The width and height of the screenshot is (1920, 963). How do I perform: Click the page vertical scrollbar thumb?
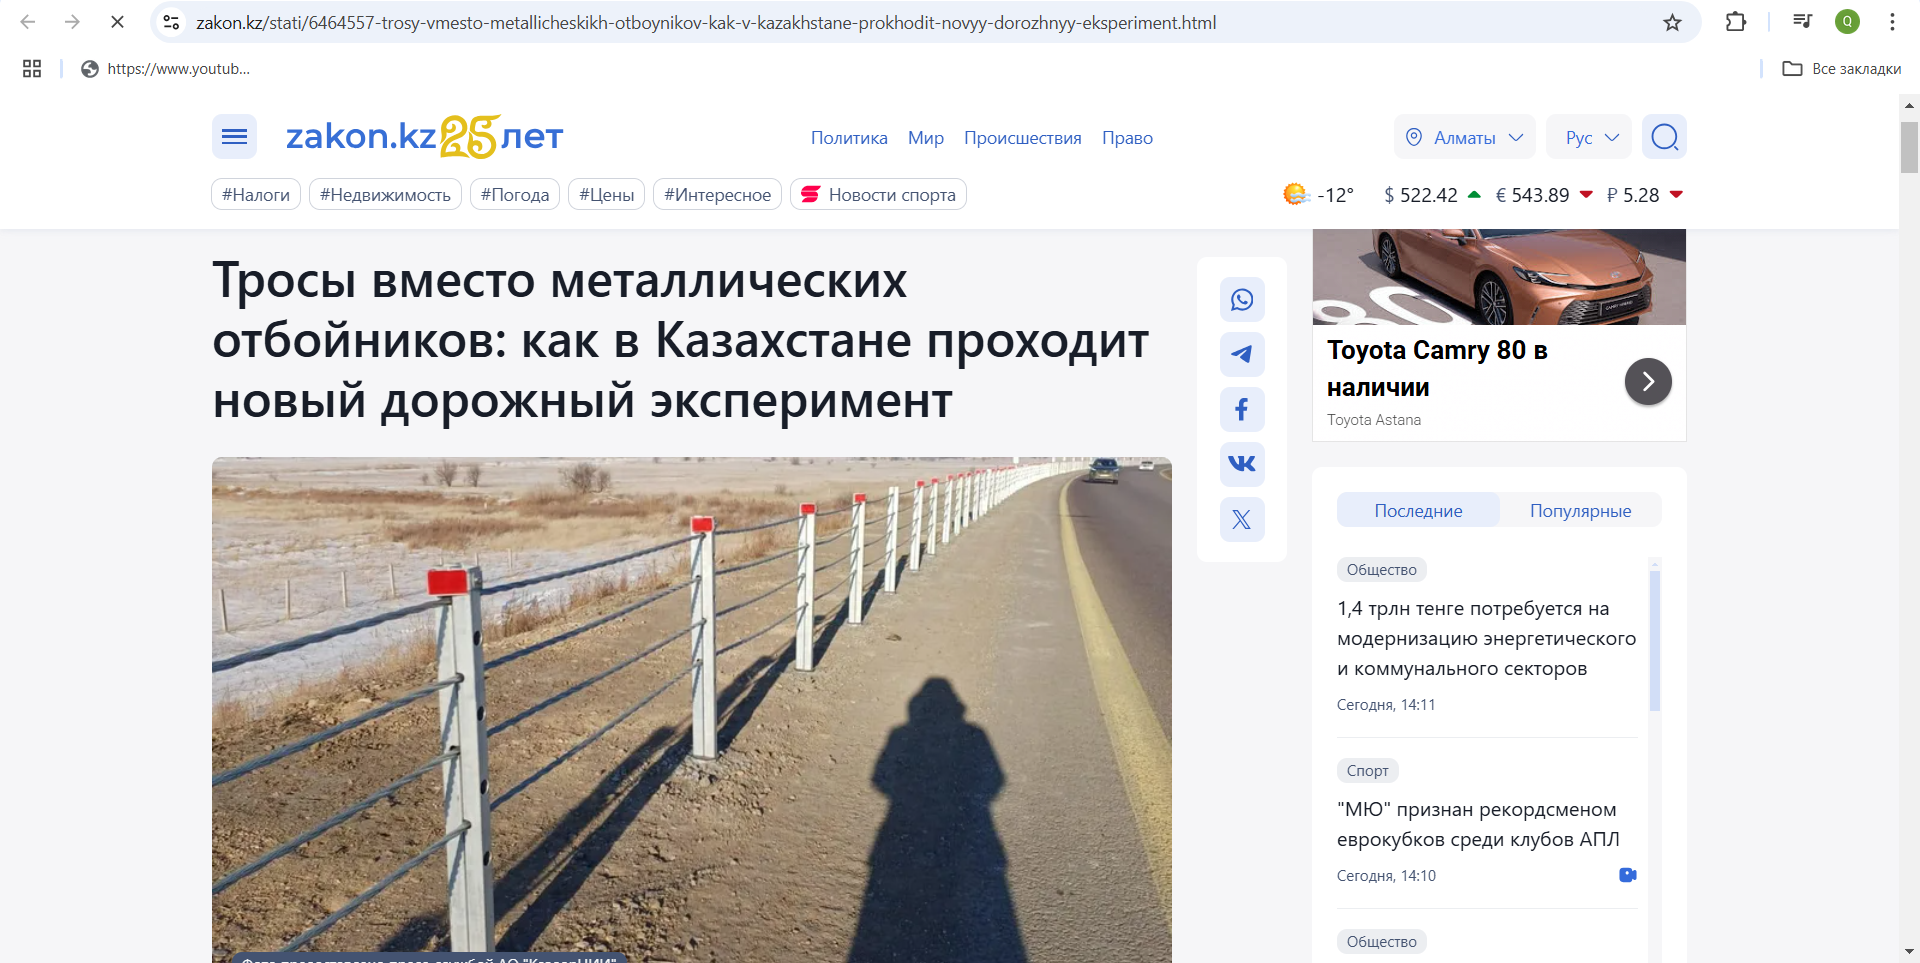[1909, 147]
